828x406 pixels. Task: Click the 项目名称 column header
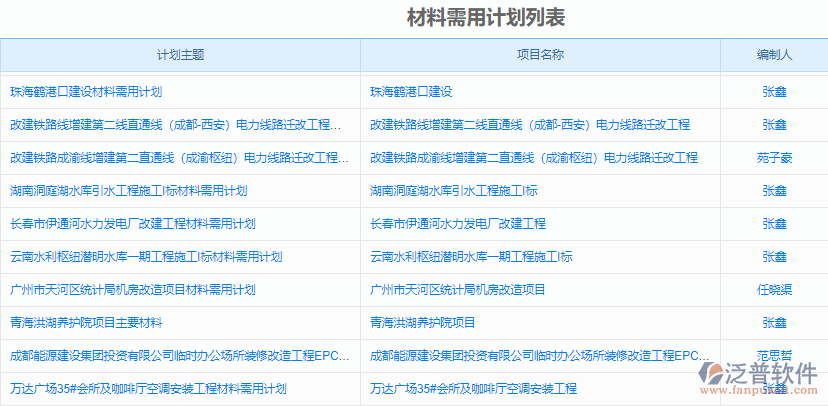point(540,55)
